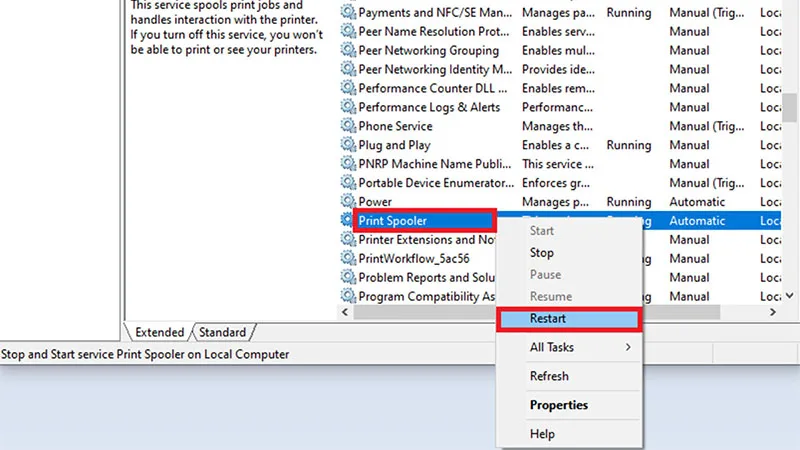Click the Peer Name Resolution Protocol gear icon
800x450 pixels.
(x=348, y=31)
